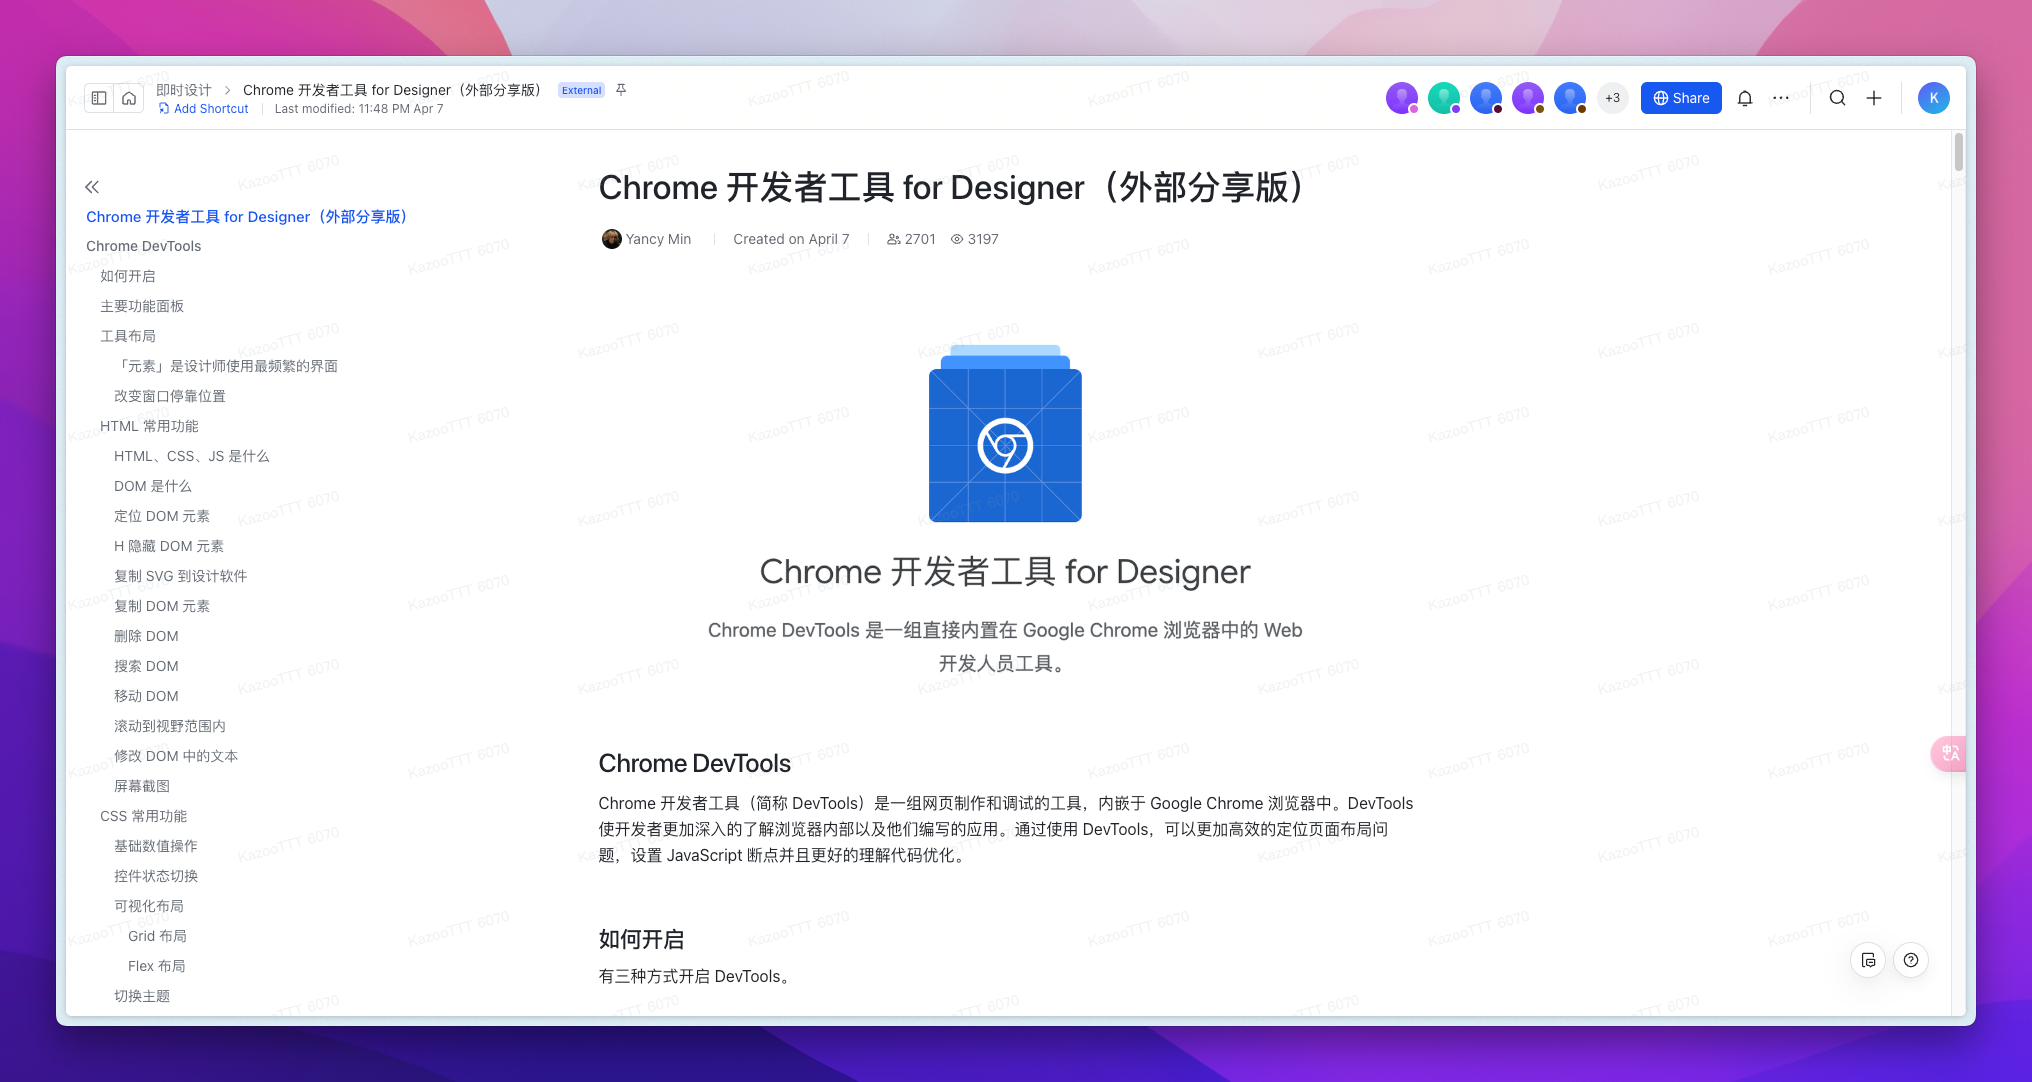Jump to 主要功能面板 in outline
Screen dimensions: 2032x1082
click(142, 306)
